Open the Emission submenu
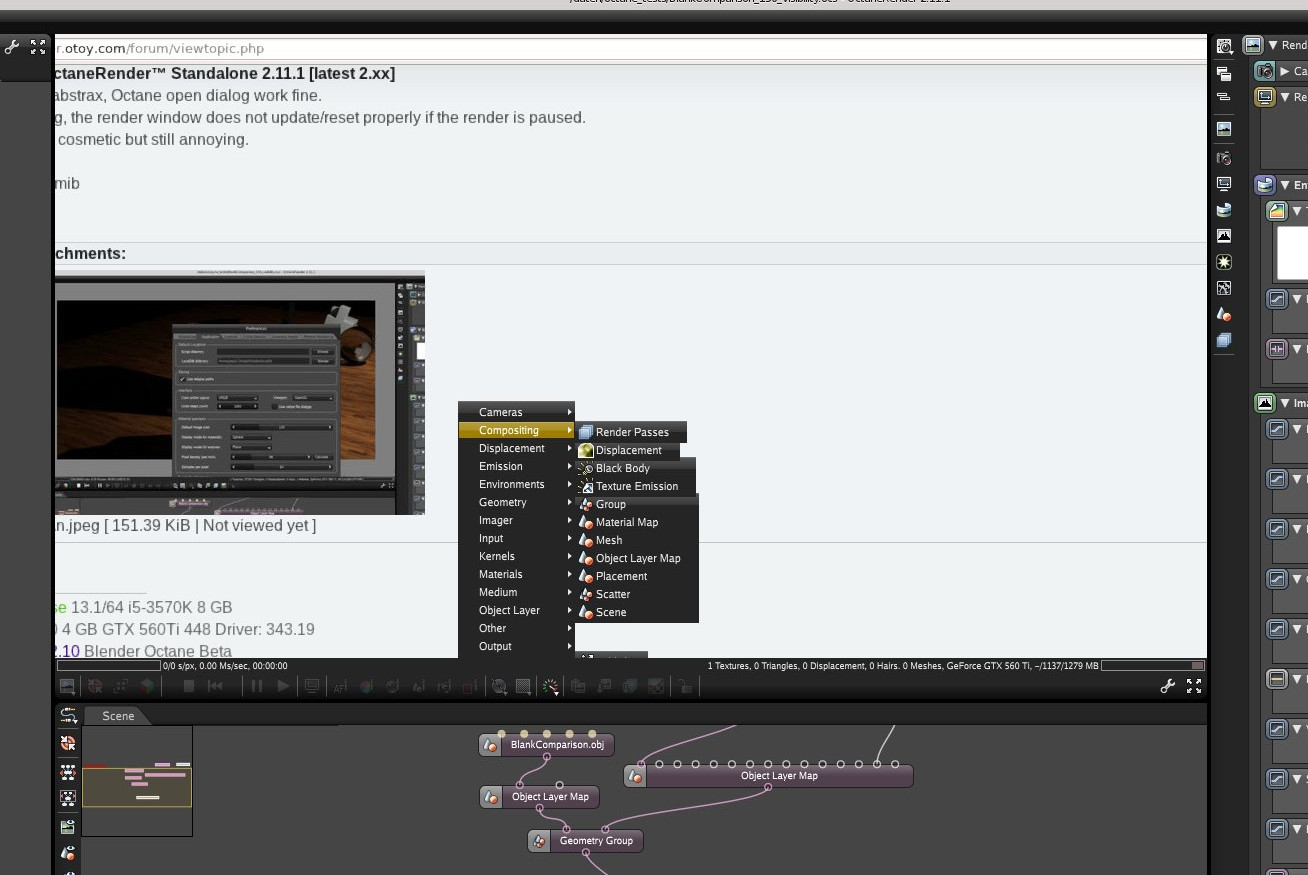Image resolution: width=1308 pixels, height=875 pixels. click(517, 466)
